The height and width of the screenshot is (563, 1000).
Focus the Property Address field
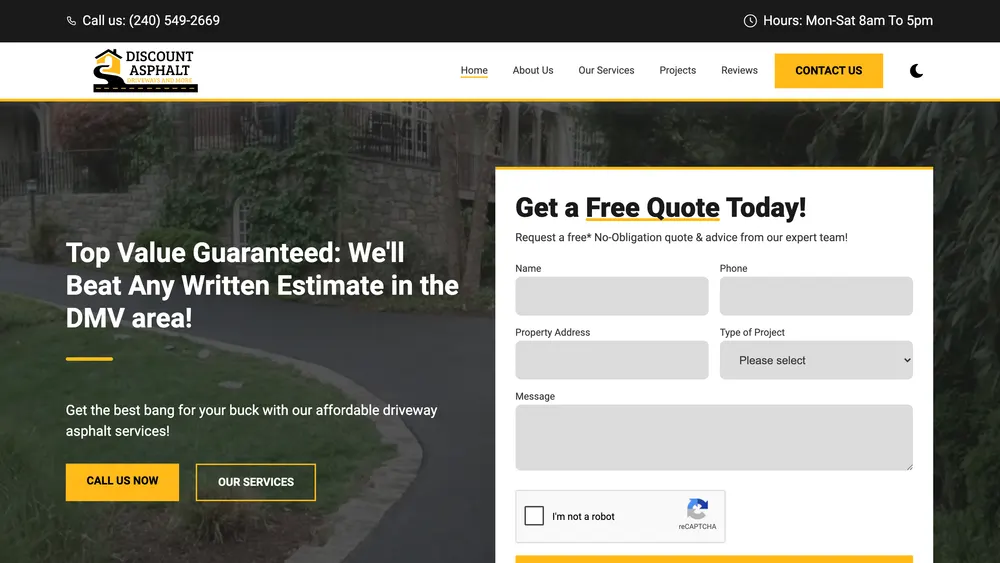click(x=612, y=360)
